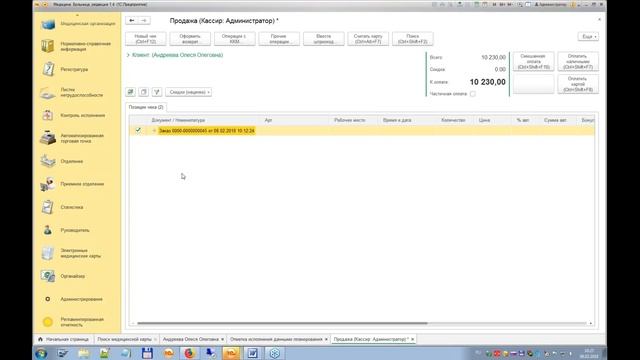This screenshot has height=360, width=640.
Task: Click the Рабочее место column header
Action: [349, 120]
